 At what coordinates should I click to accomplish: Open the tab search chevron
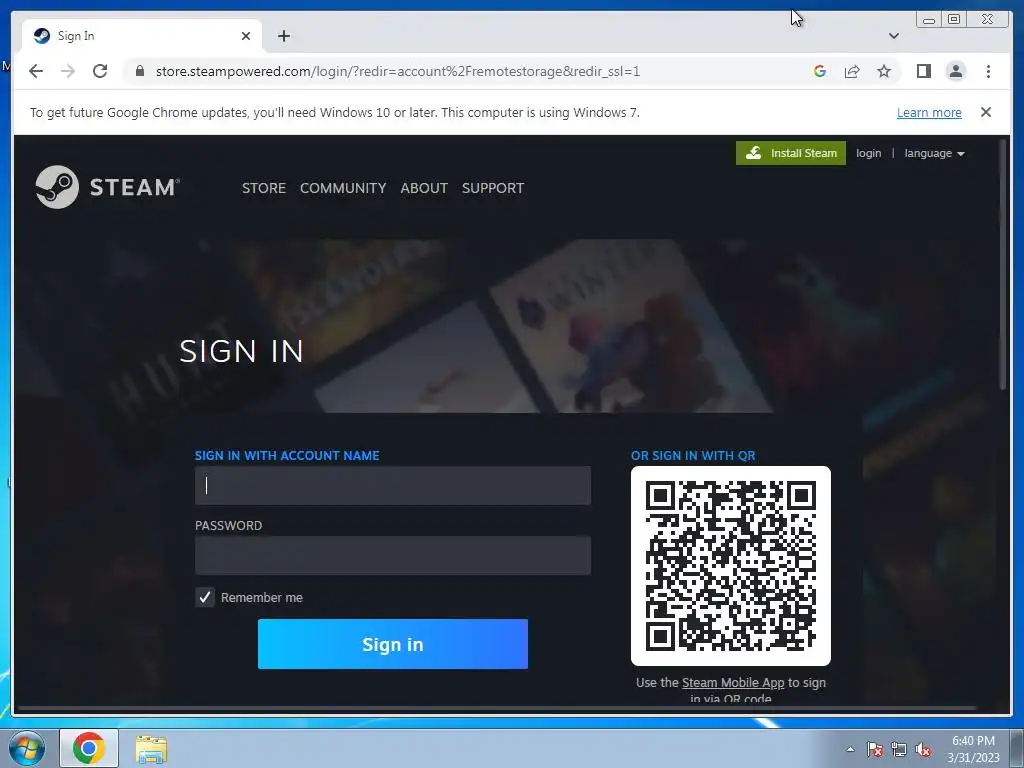(x=893, y=36)
